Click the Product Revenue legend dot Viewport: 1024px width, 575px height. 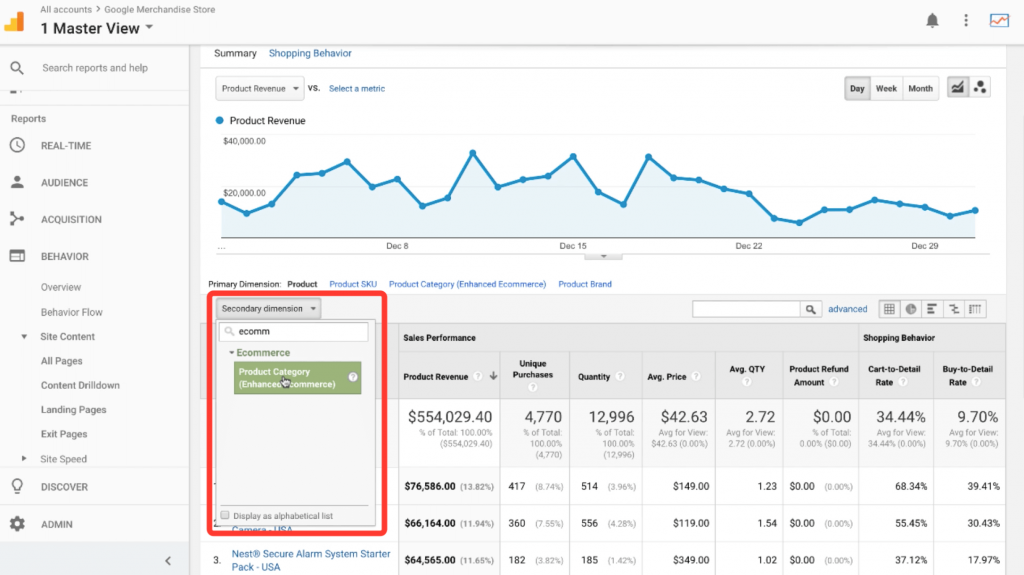coord(219,120)
